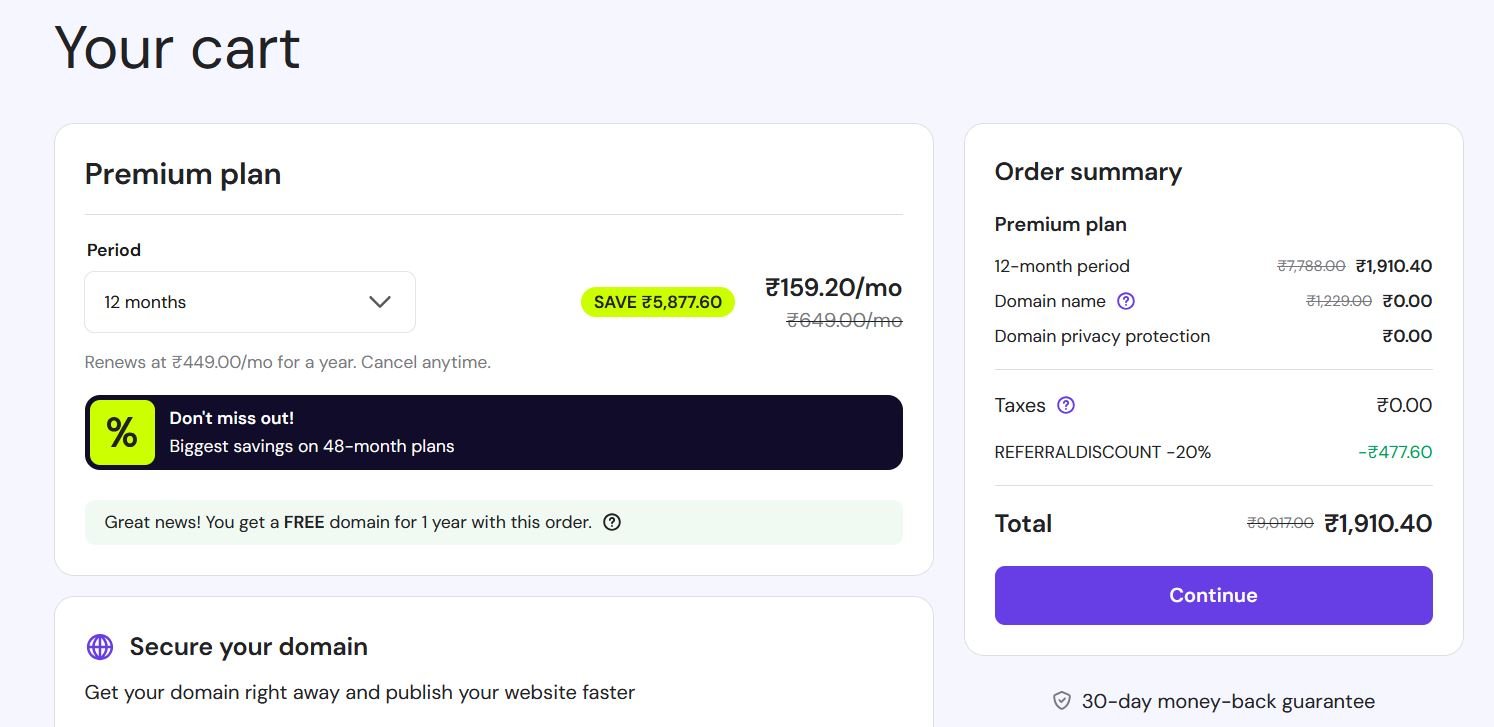This screenshot has height=727, width=1494.
Task: Click the ₹159.20/mo price
Action: pos(833,288)
